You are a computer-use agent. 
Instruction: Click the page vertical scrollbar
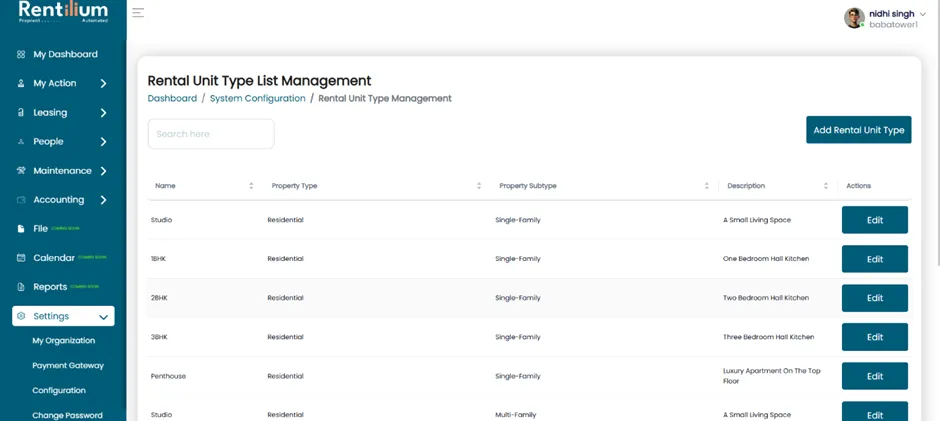point(937,132)
